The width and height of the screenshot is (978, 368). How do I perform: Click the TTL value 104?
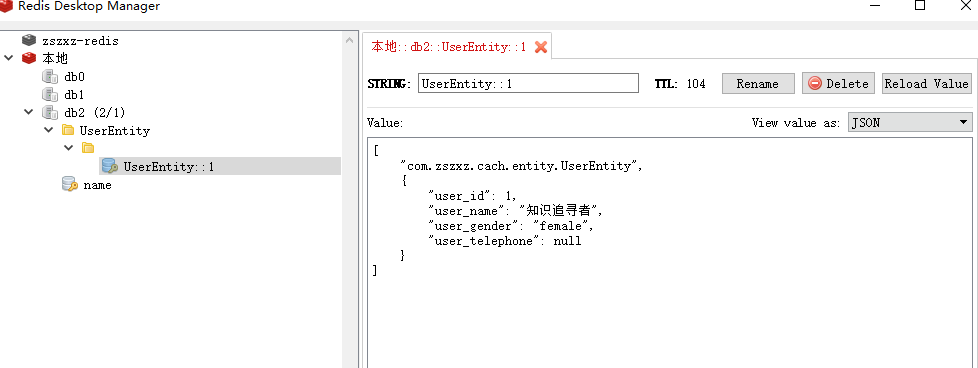(x=696, y=84)
